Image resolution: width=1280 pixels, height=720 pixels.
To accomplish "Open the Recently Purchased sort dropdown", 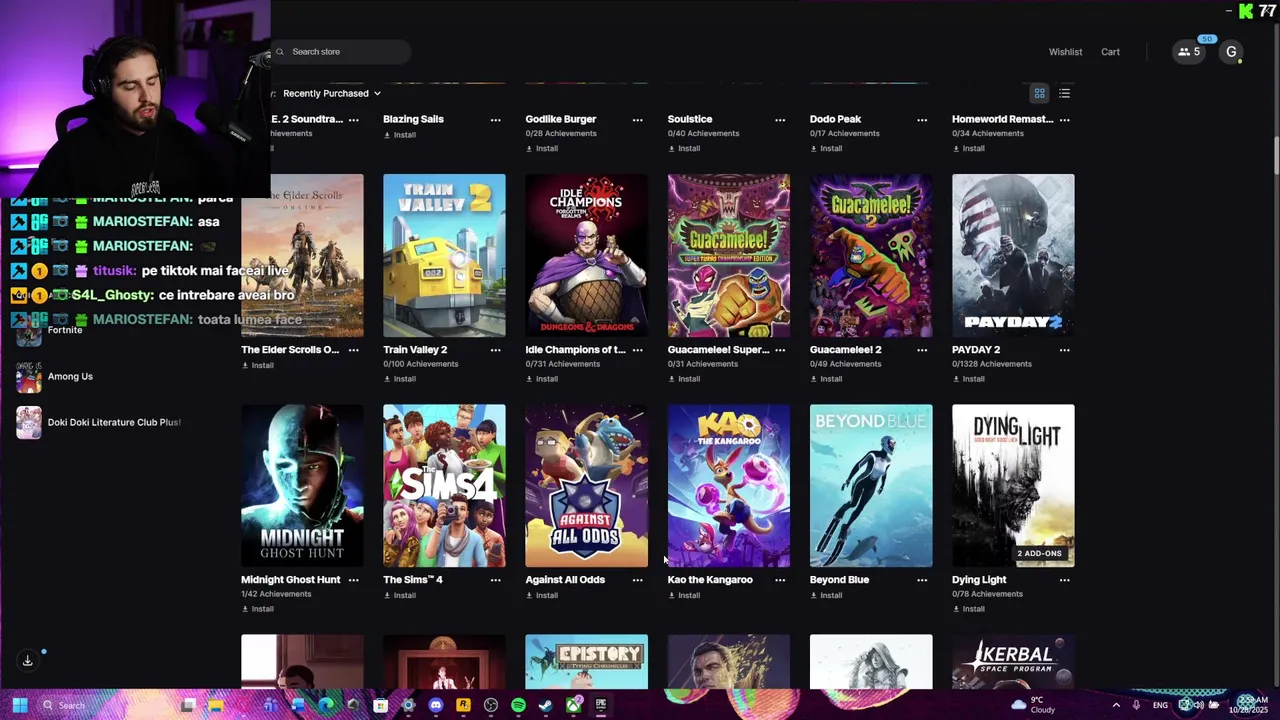I will pos(331,93).
